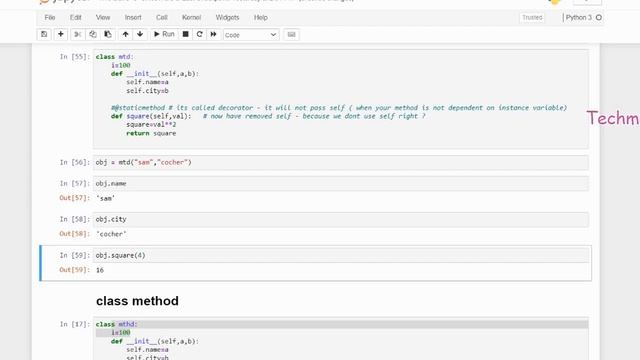The image size is (640, 360).
Task: Click the Trusted notebook indicator
Action: point(532,18)
